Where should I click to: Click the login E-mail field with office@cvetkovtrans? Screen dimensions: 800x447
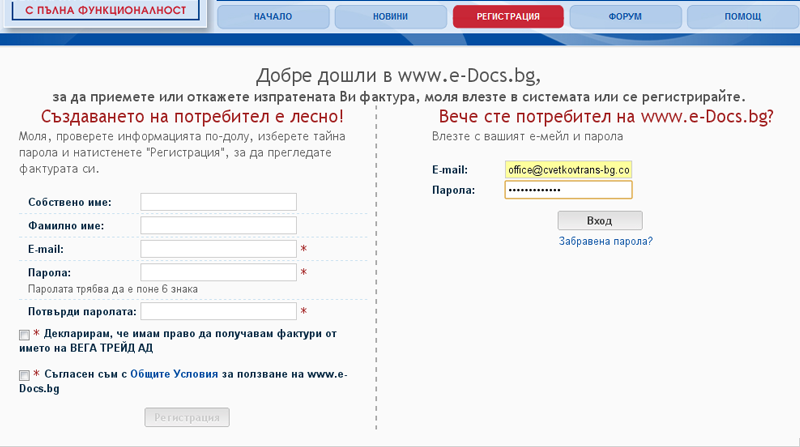pyautogui.click(x=568, y=170)
